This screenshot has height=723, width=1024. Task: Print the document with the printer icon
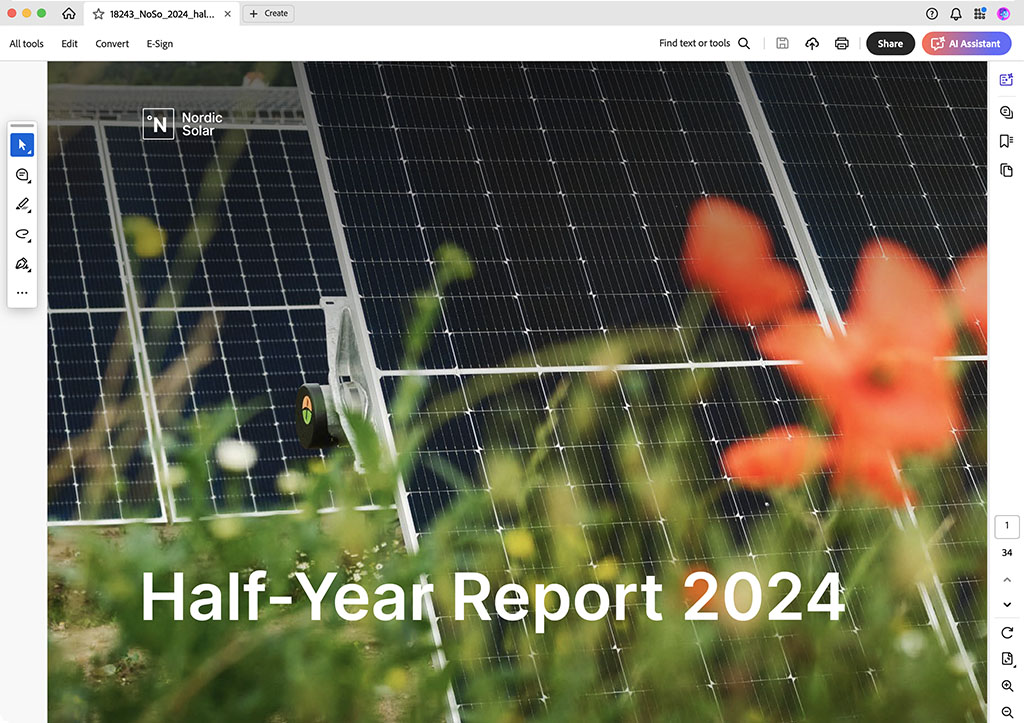842,44
